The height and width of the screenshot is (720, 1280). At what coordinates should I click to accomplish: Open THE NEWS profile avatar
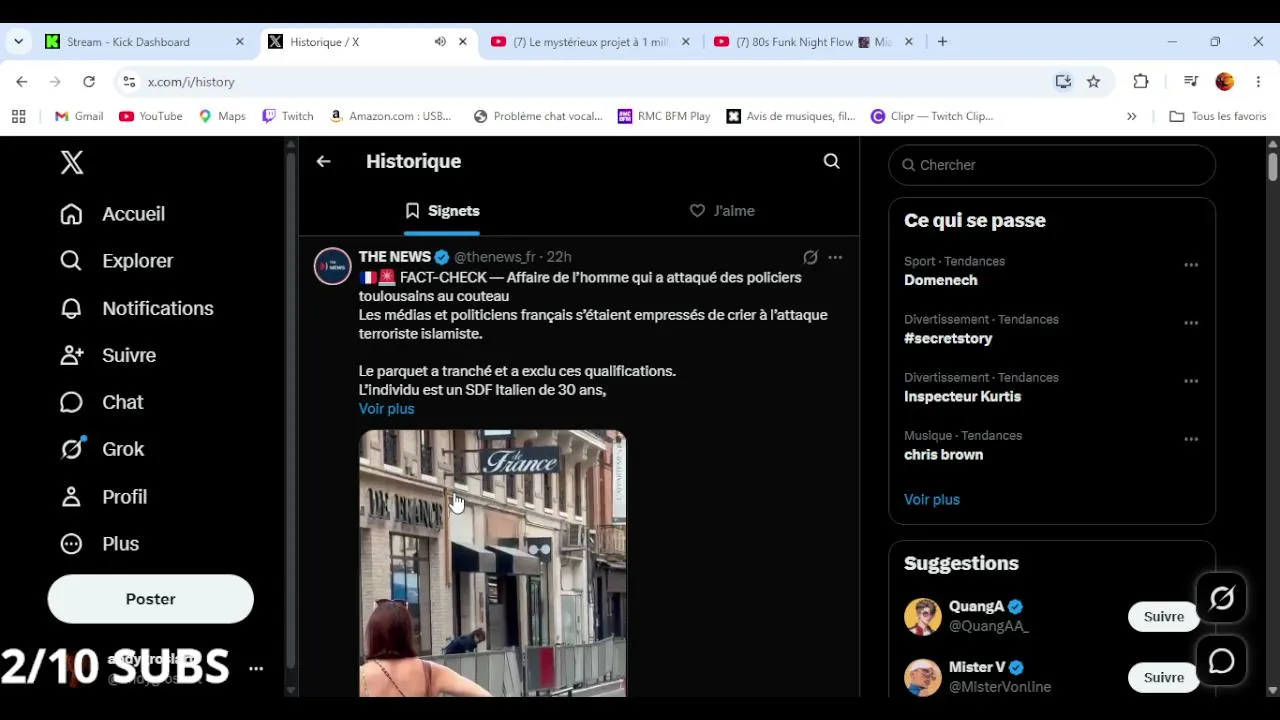[333, 266]
